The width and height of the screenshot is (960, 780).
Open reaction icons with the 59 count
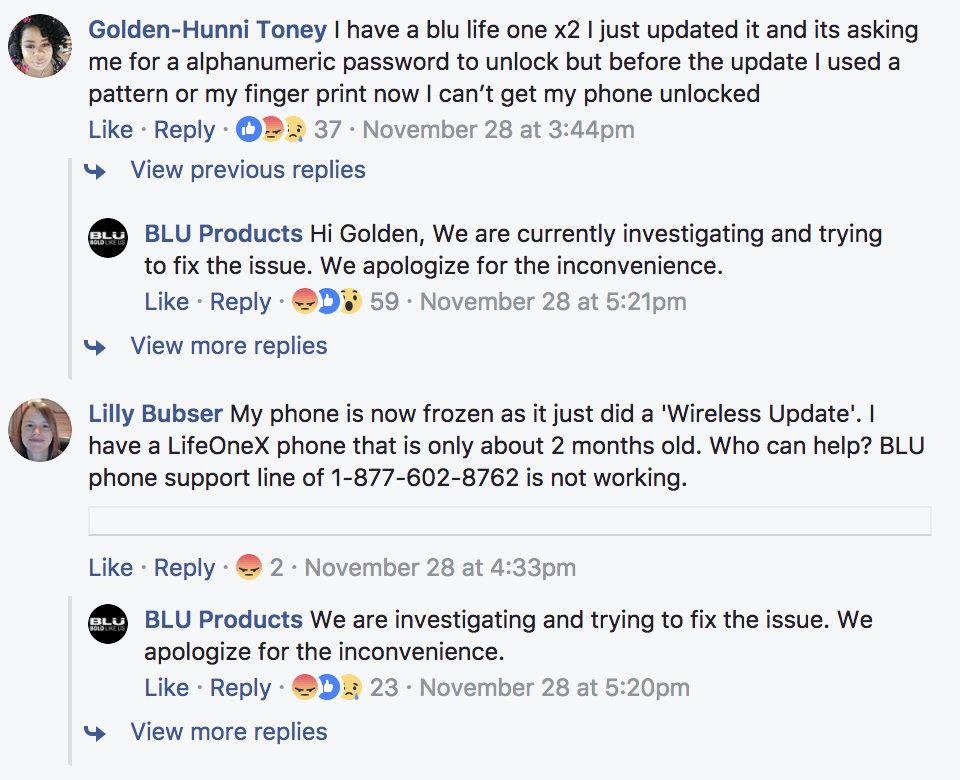pyautogui.click(x=326, y=302)
